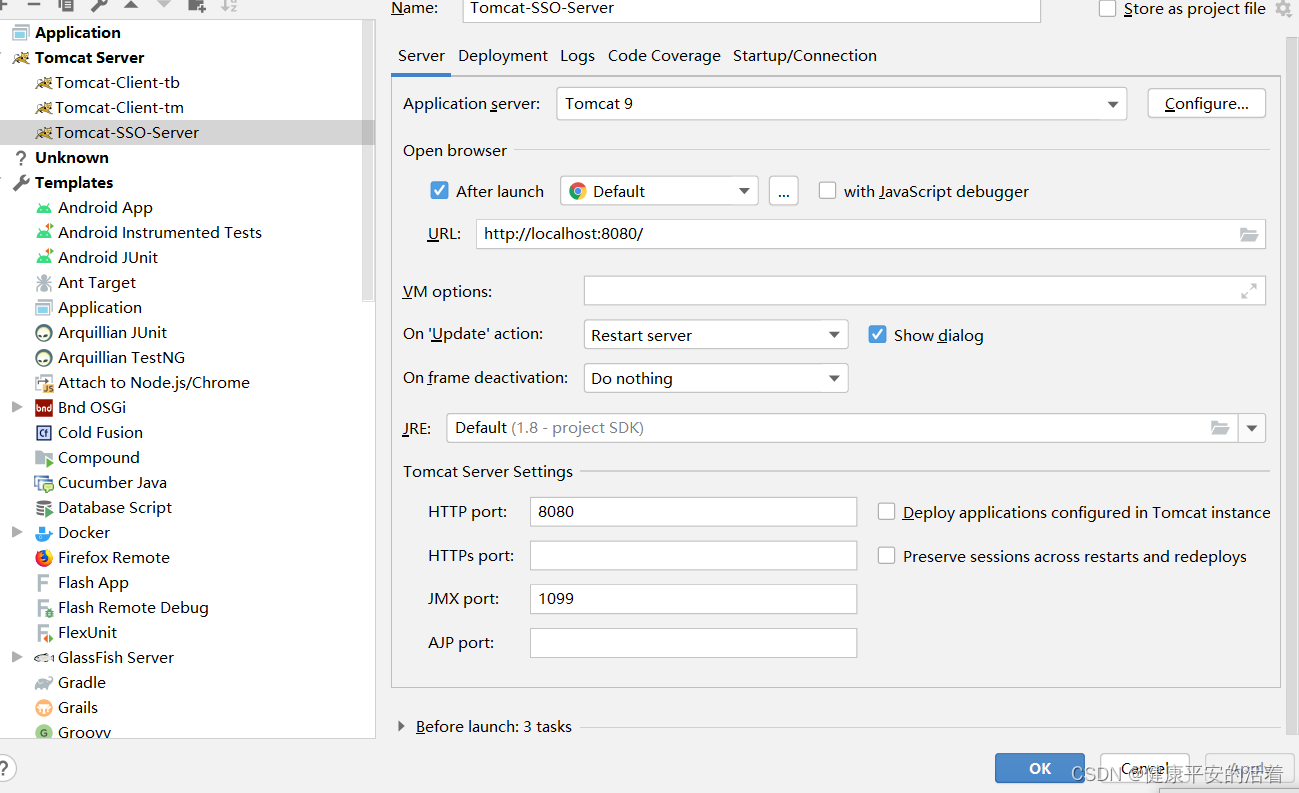
Task: Switch to the Deployment tab
Action: pyautogui.click(x=502, y=56)
